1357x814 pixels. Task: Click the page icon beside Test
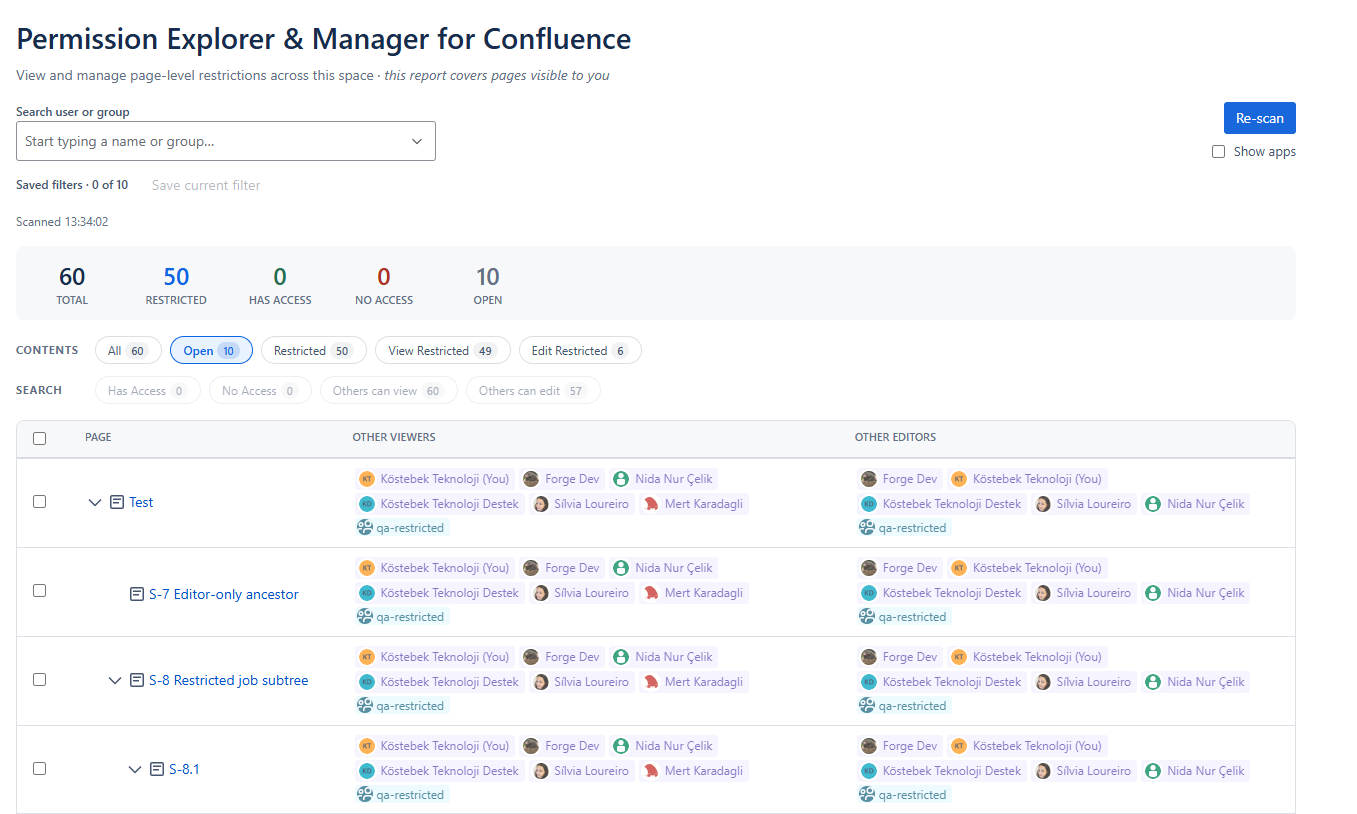[117, 502]
